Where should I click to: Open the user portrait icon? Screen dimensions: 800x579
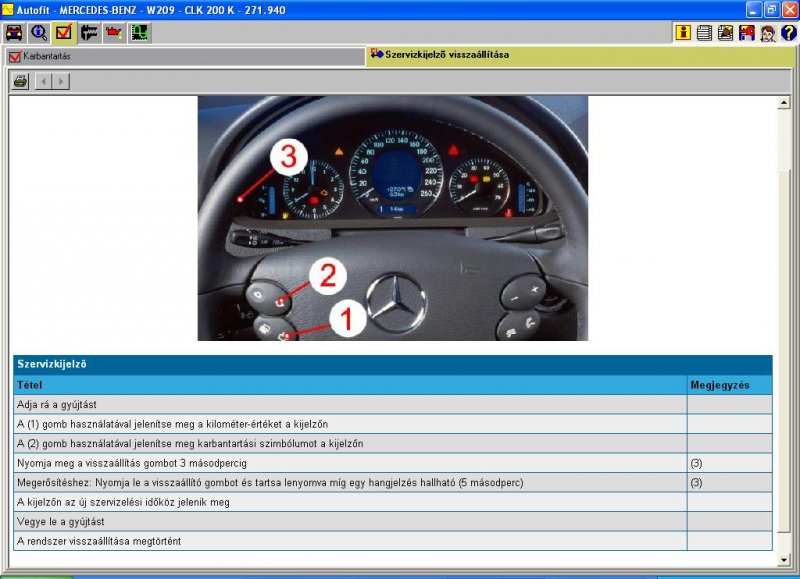pos(767,33)
